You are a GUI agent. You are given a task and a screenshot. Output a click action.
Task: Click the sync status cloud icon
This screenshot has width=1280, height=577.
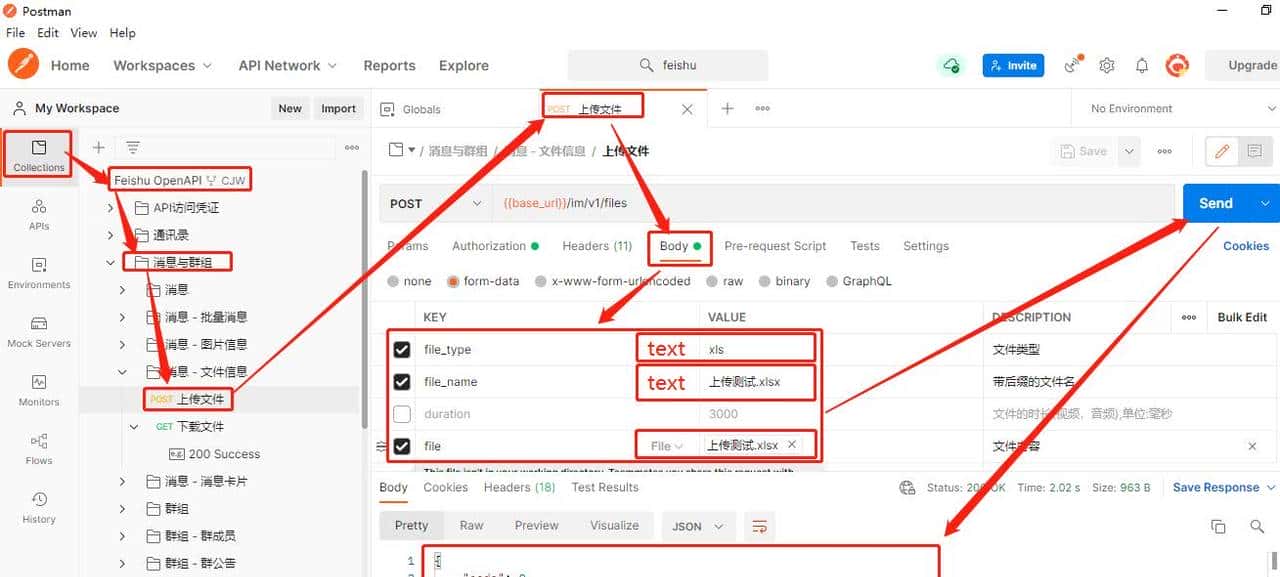coord(950,65)
